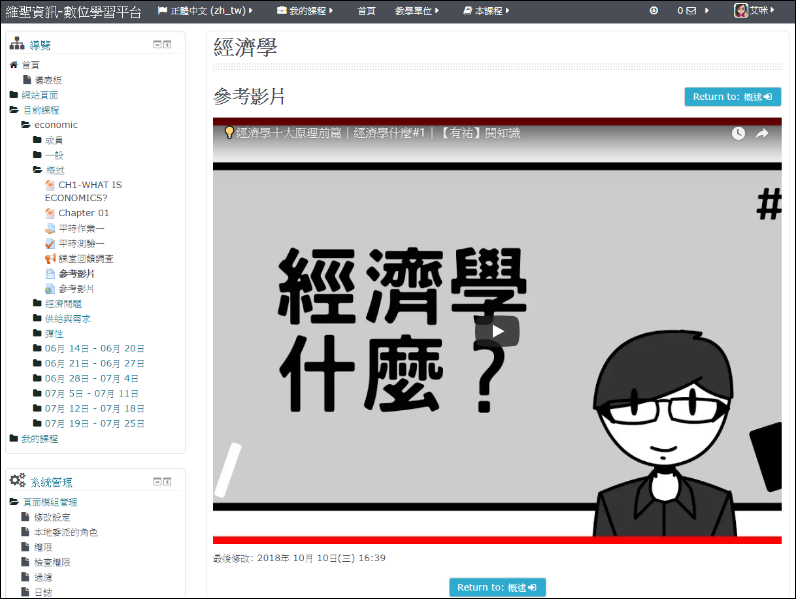Open the video title link 經濟學十大原理前篇
Viewport: 796px width, 599px height.
[378, 133]
